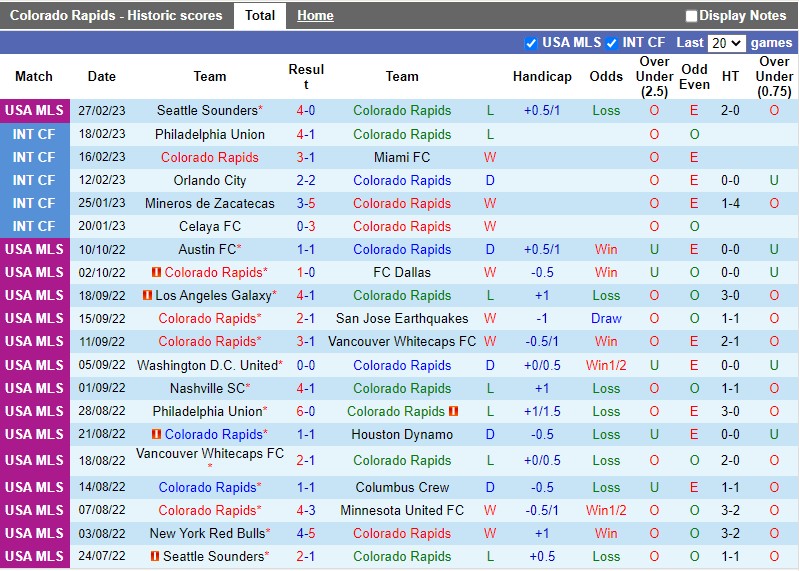Click the Match column header
Viewport: 799px width, 571px height.
click(x=34, y=76)
